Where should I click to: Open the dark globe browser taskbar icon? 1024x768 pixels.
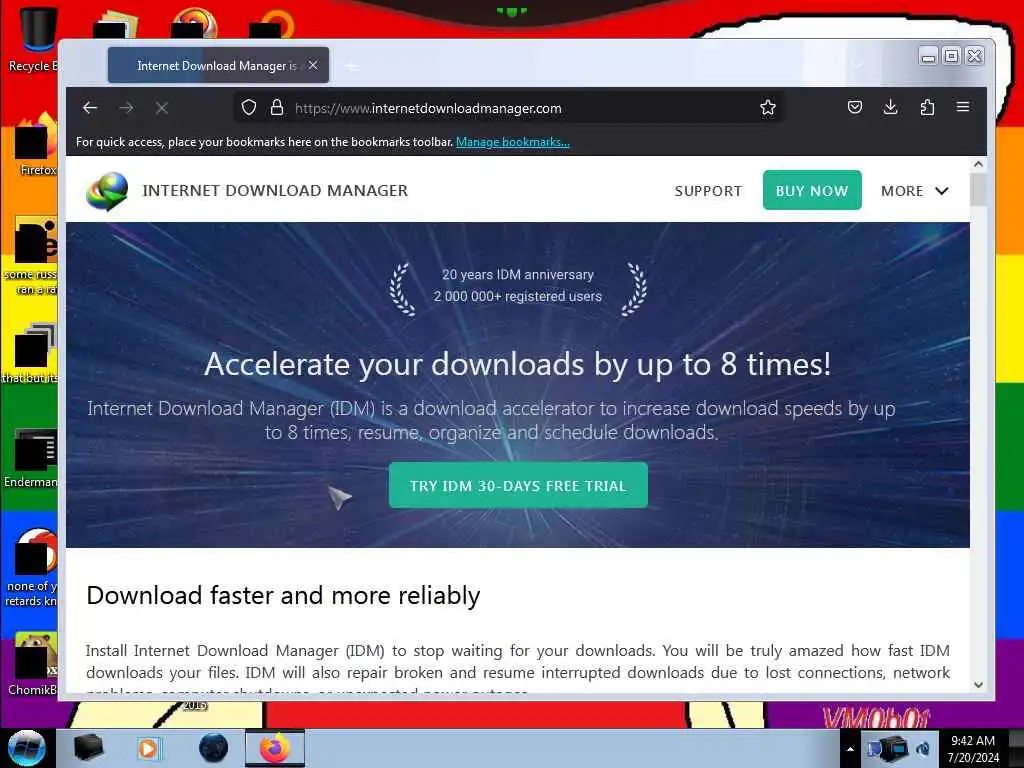point(214,748)
